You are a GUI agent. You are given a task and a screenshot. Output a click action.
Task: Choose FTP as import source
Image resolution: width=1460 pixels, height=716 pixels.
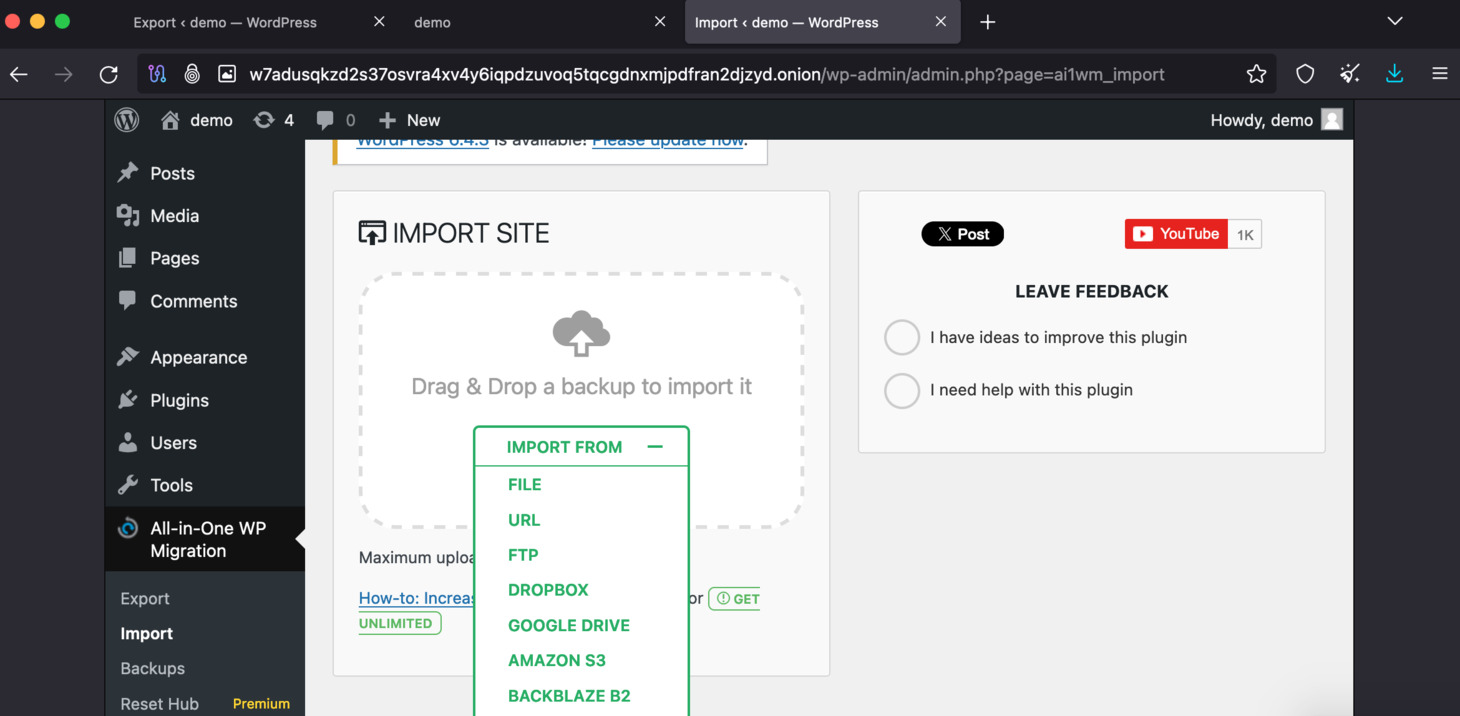click(x=523, y=555)
